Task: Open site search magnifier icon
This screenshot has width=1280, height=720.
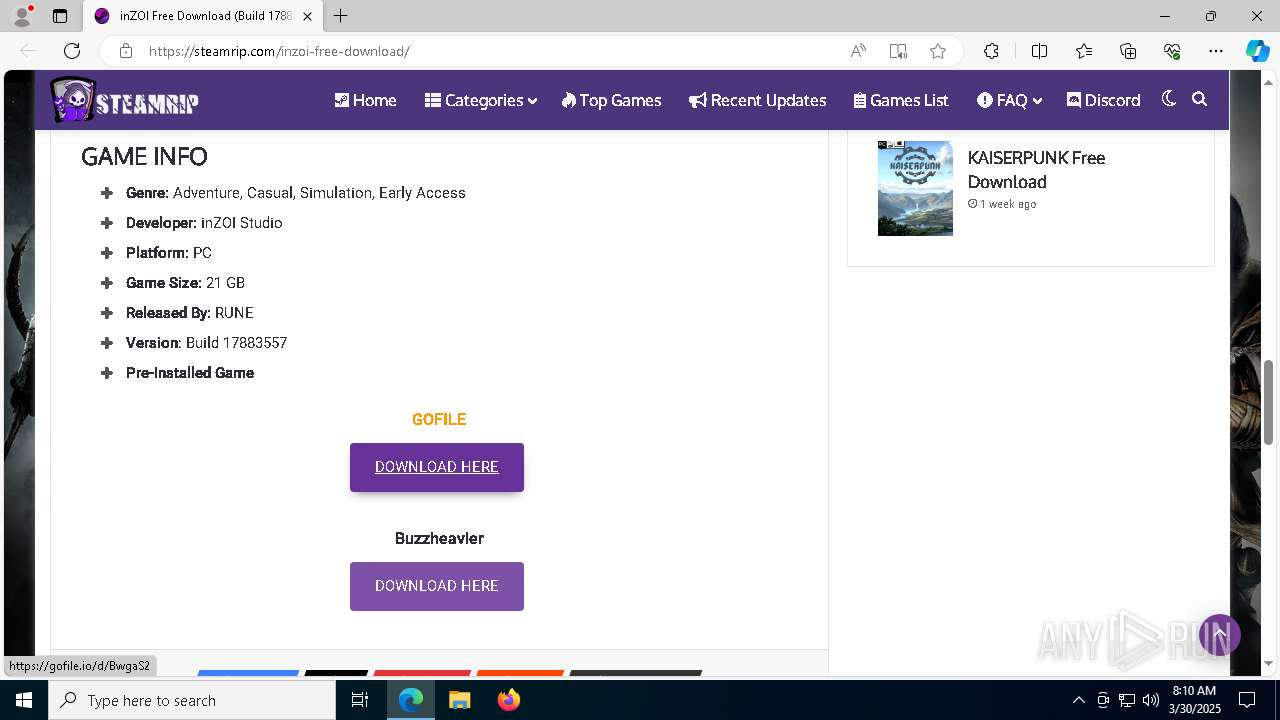Action: [1200, 99]
